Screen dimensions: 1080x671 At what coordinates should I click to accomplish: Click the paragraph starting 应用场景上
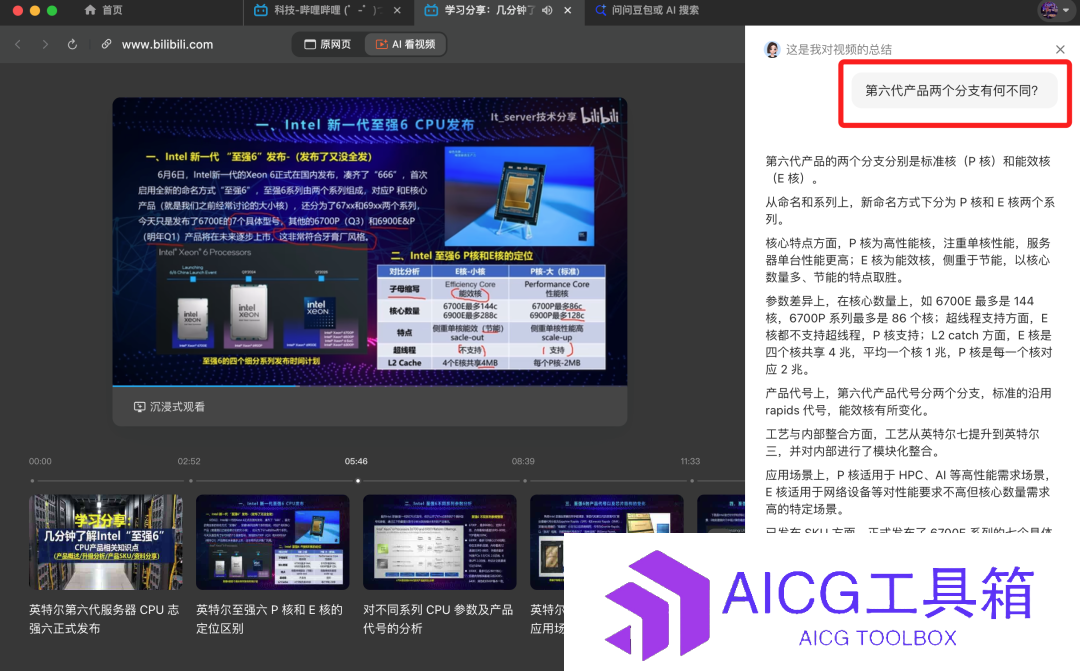(908, 492)
